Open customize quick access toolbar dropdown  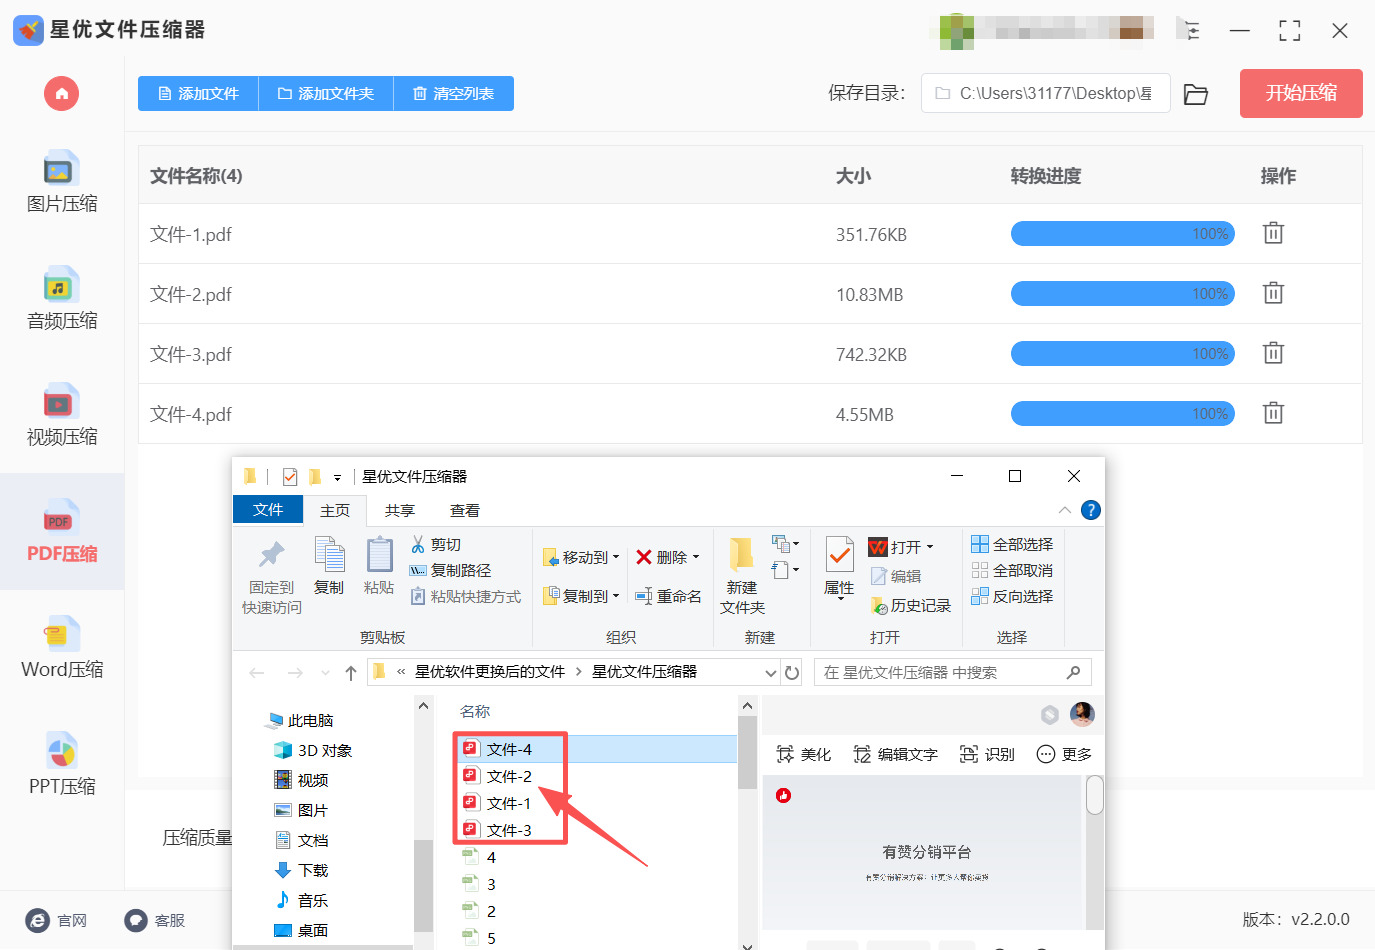click(337, 477)
